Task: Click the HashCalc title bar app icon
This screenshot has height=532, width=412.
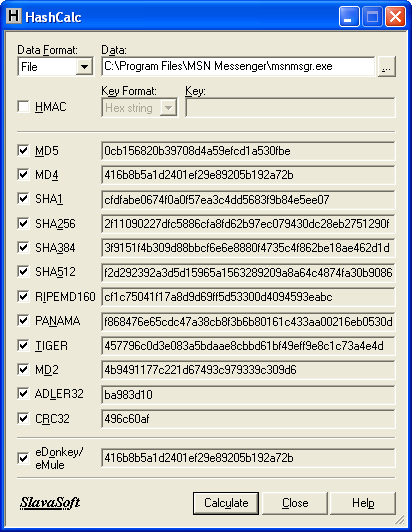Action: [14, 16]
